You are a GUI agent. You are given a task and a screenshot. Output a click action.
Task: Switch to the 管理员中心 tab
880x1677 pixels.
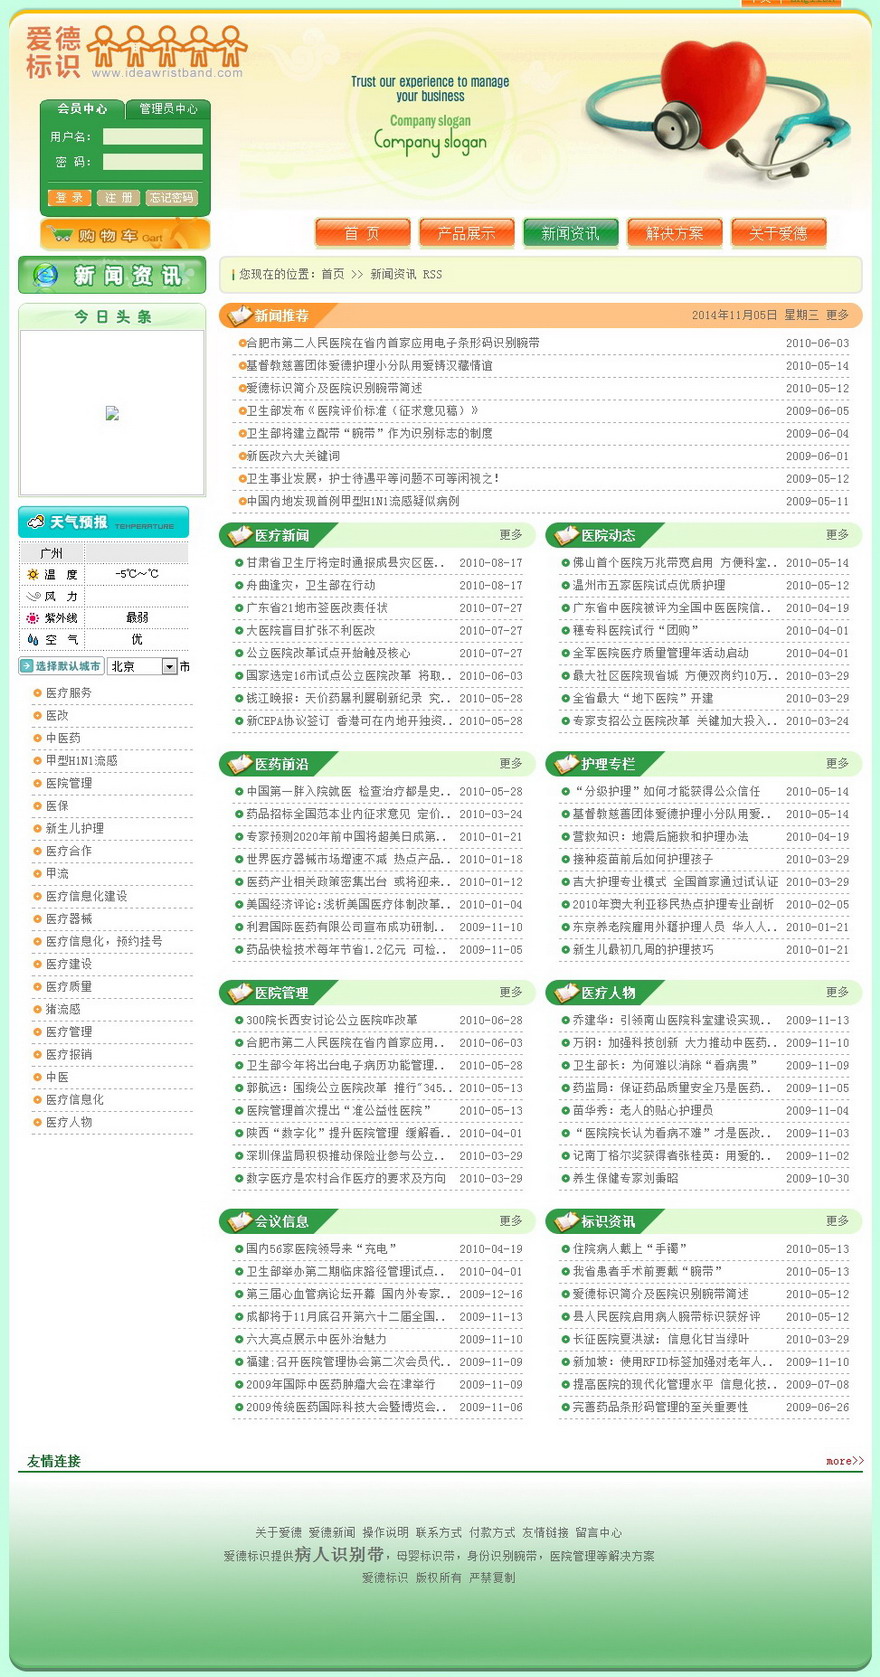tap(168, 109)
